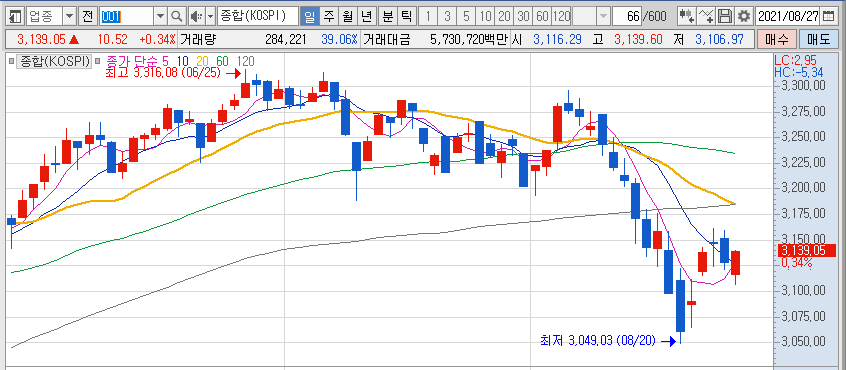
Task: Click small square before 종가 단순 legend
Action: [x=99, y=61]
